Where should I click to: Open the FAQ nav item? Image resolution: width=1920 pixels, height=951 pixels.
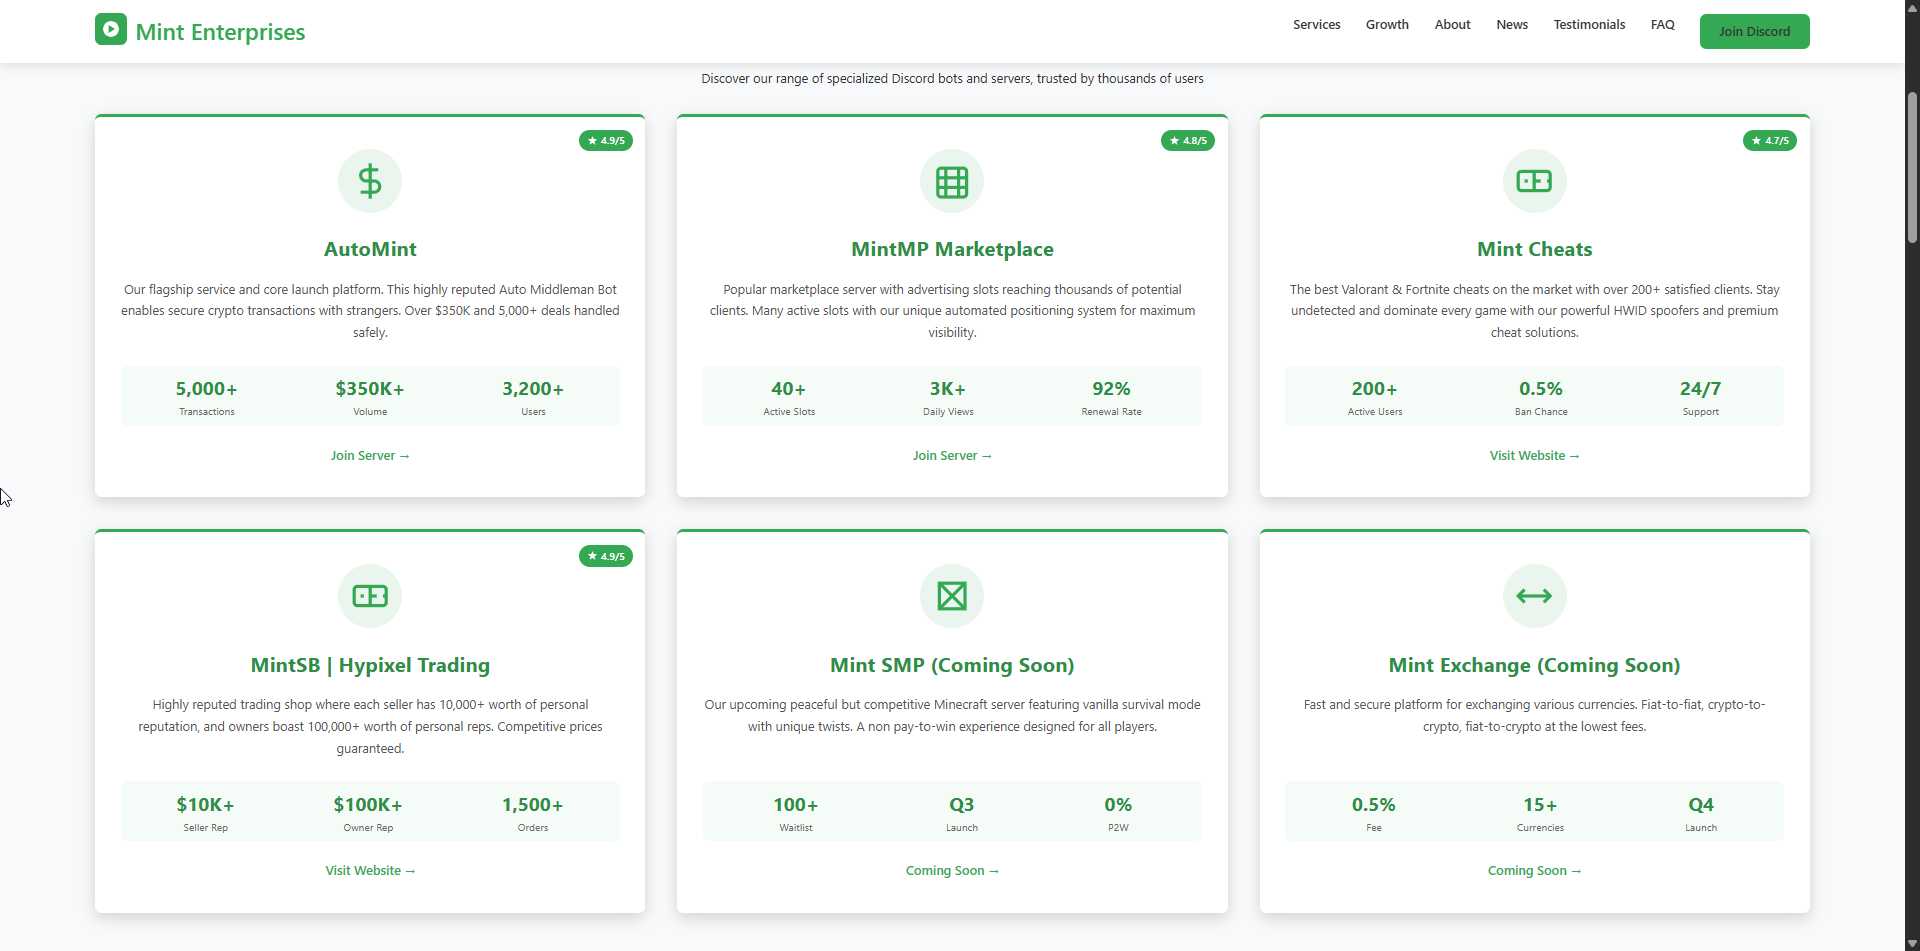[1662, 25]
